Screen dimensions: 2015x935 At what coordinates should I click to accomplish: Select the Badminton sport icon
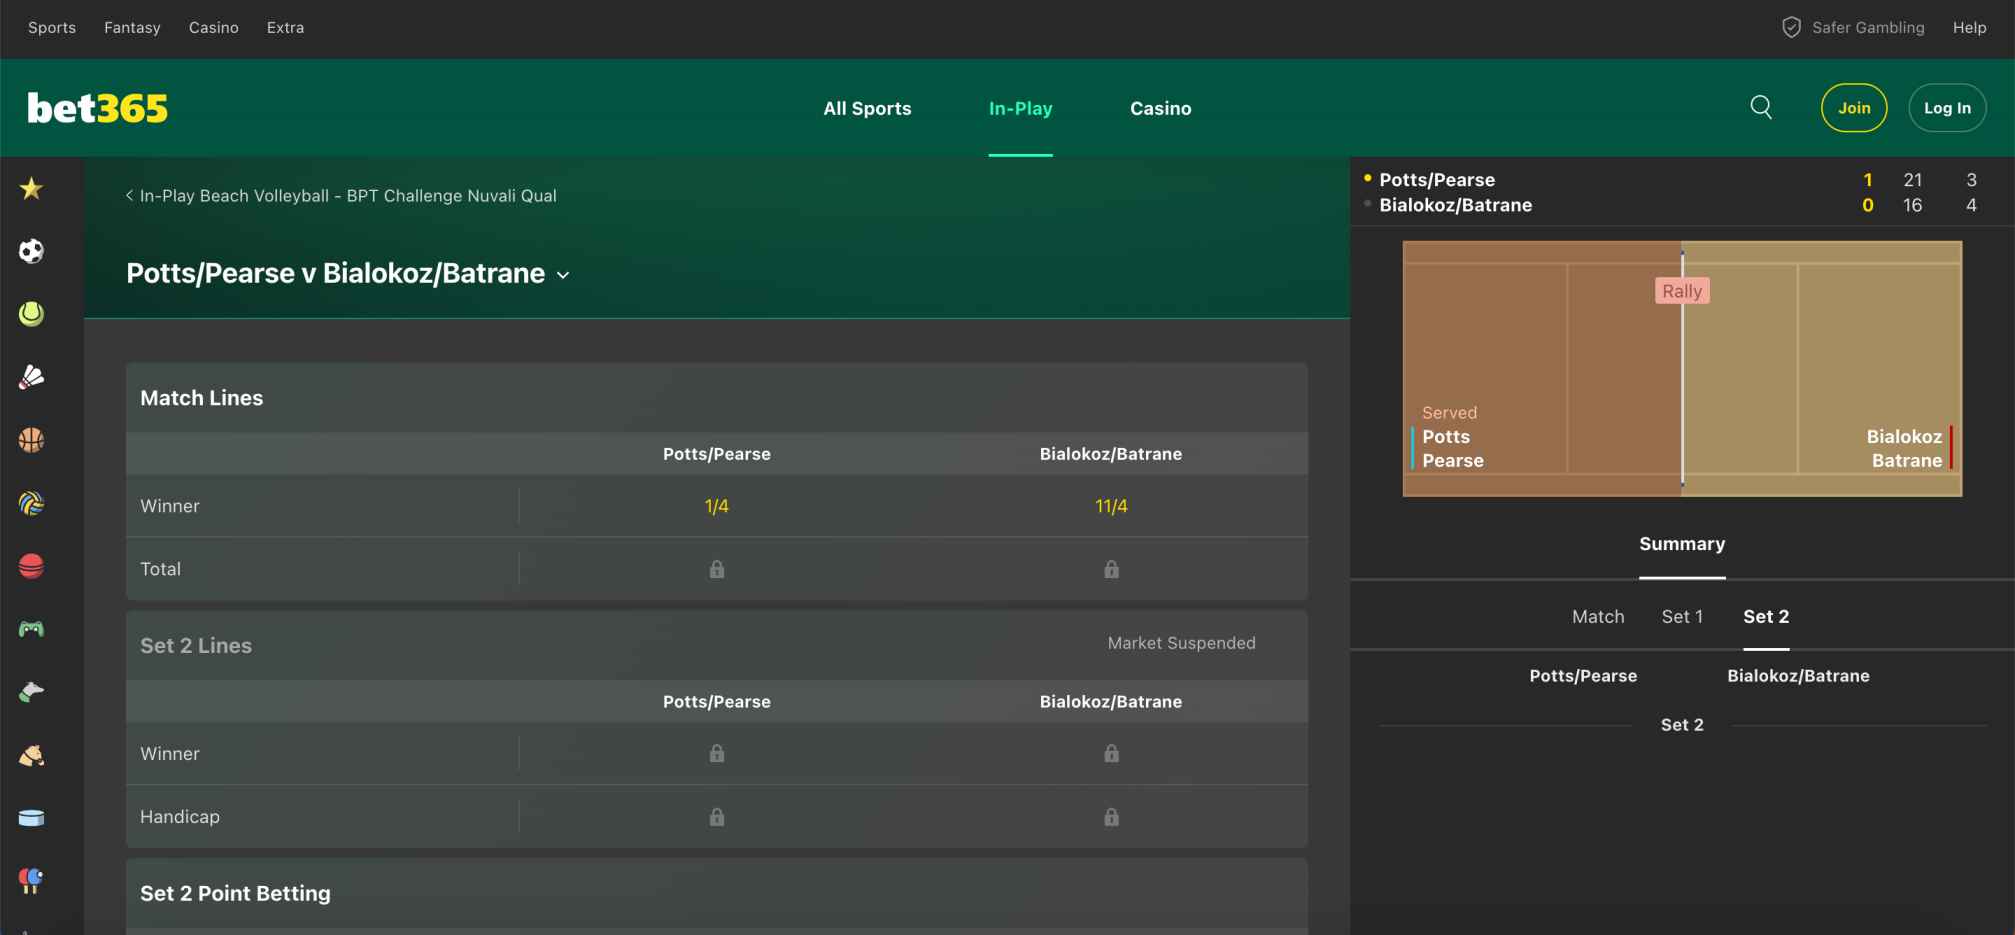pyautogui.click(x=31, y=377)
